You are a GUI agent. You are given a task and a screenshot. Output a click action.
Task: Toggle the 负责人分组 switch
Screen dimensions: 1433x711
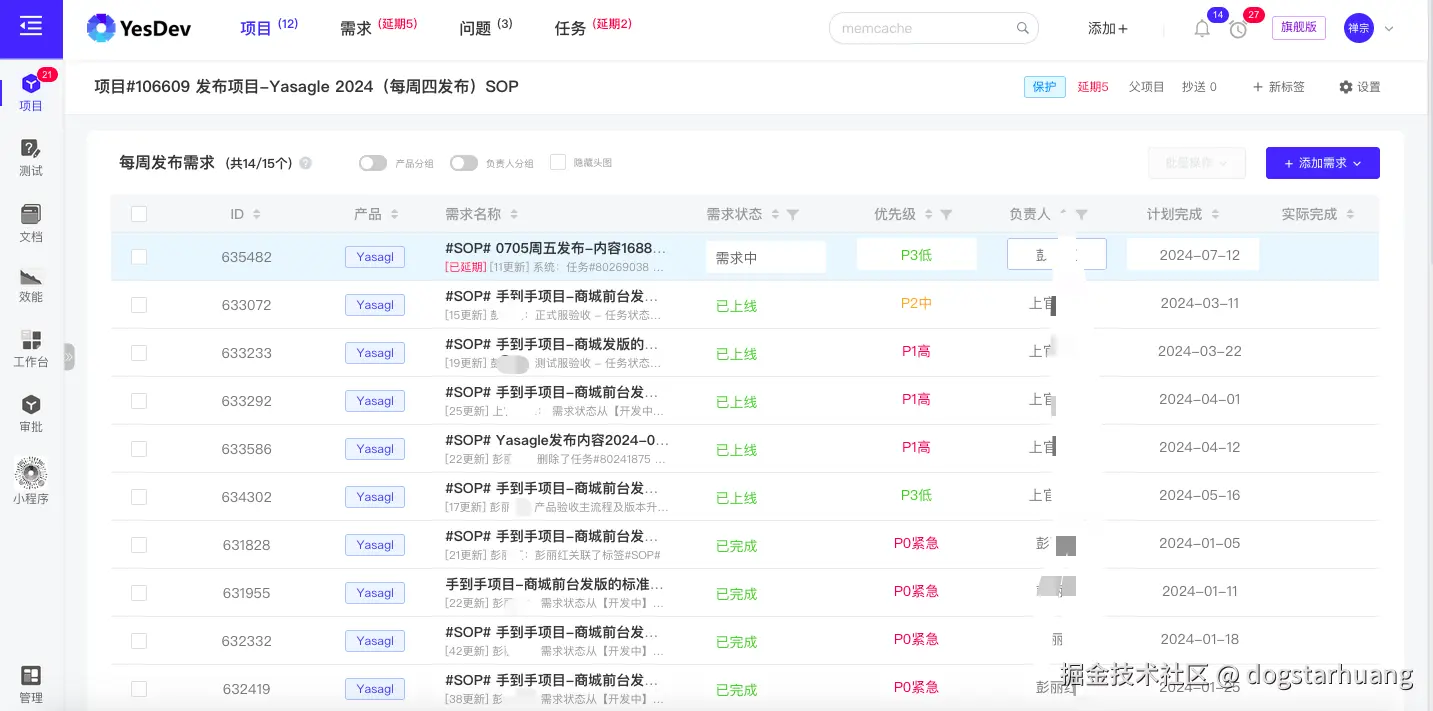pyautogui.click(x=463, y=163)
